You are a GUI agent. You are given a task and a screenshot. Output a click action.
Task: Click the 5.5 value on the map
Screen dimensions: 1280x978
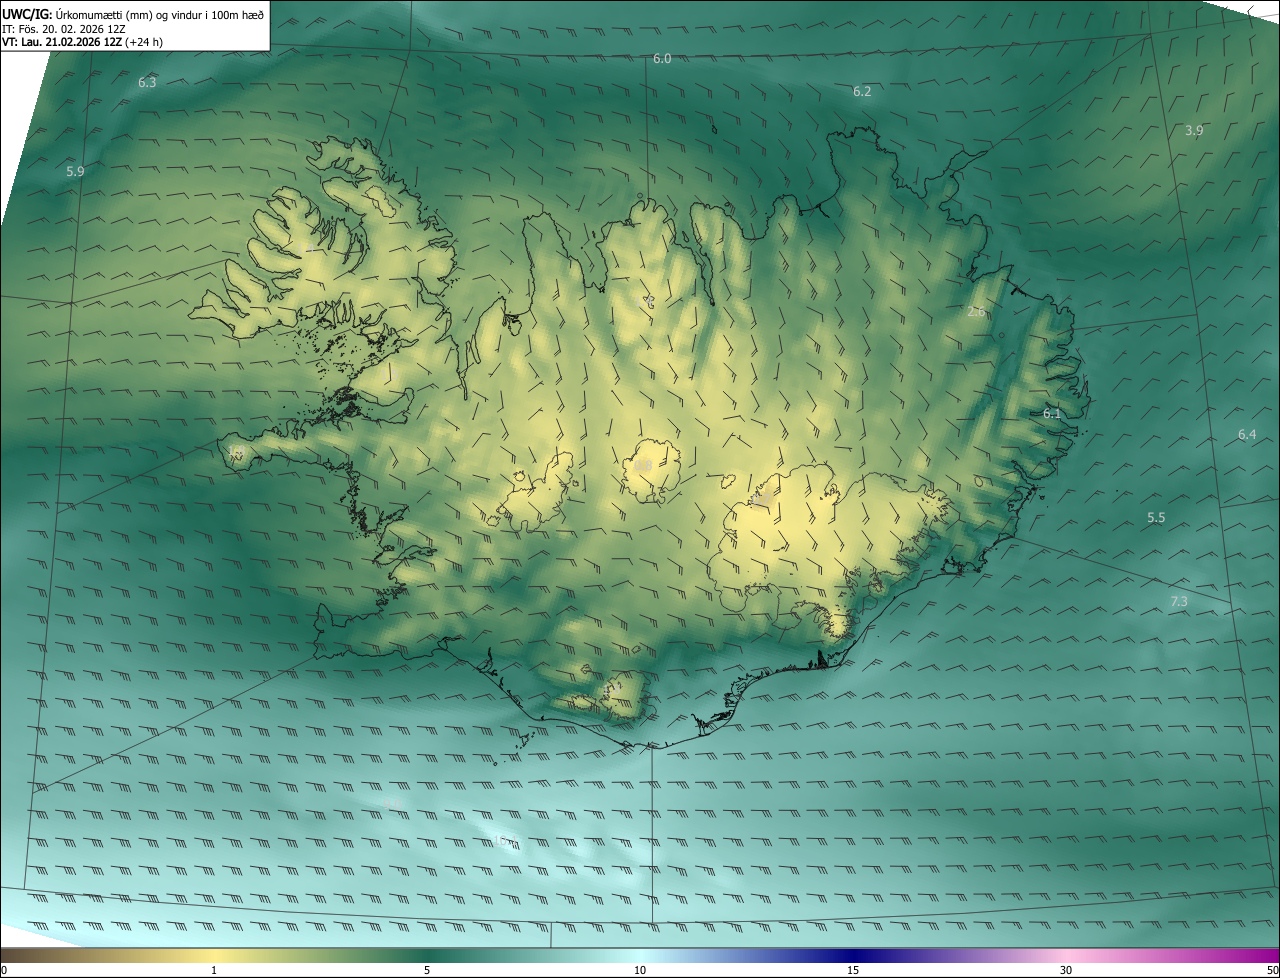(1156, 517)
